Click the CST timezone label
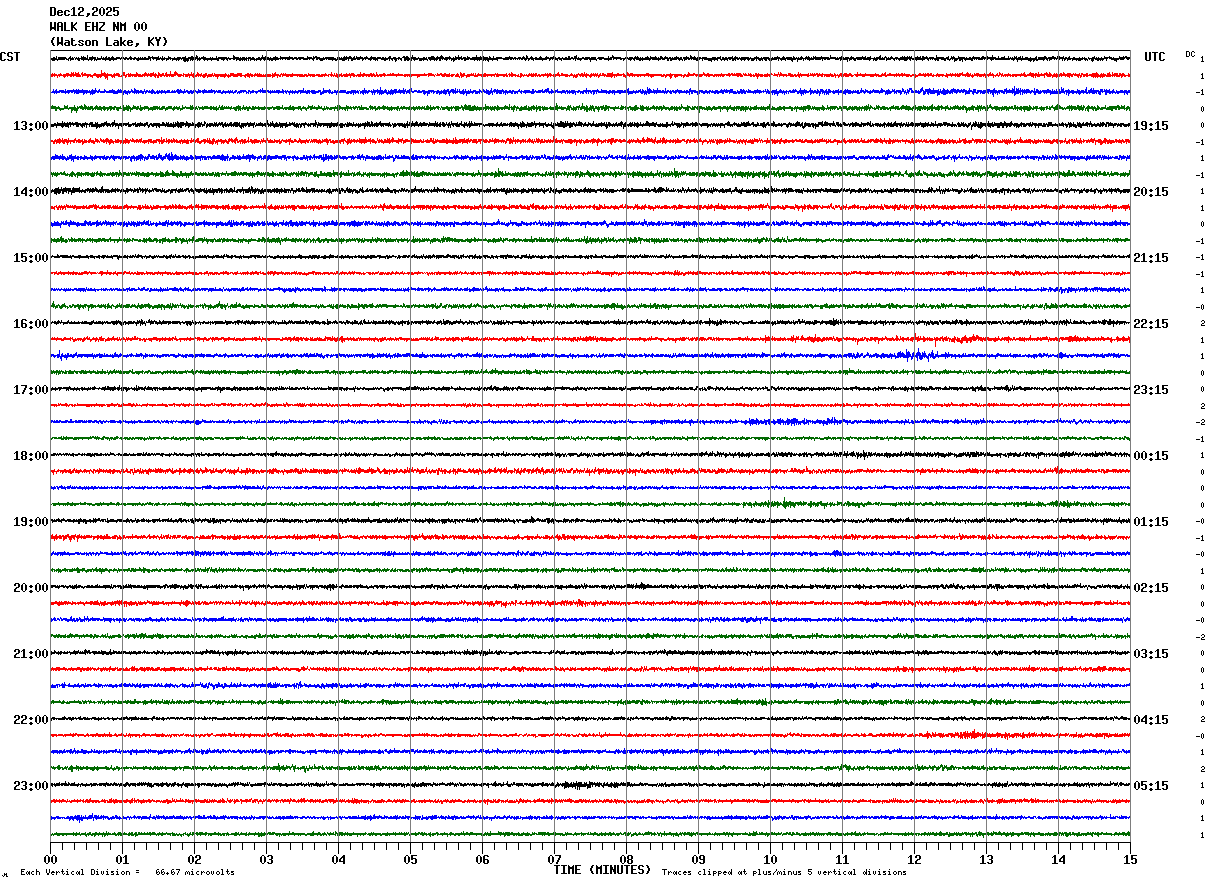The height and width of the screenshot is (886, 1210). tap(10, 57)
